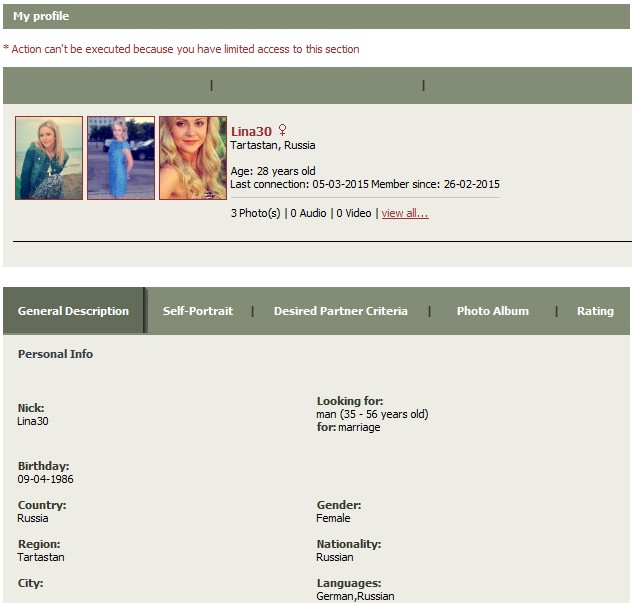Switch to the General Description tab

[x=73, y=311]
